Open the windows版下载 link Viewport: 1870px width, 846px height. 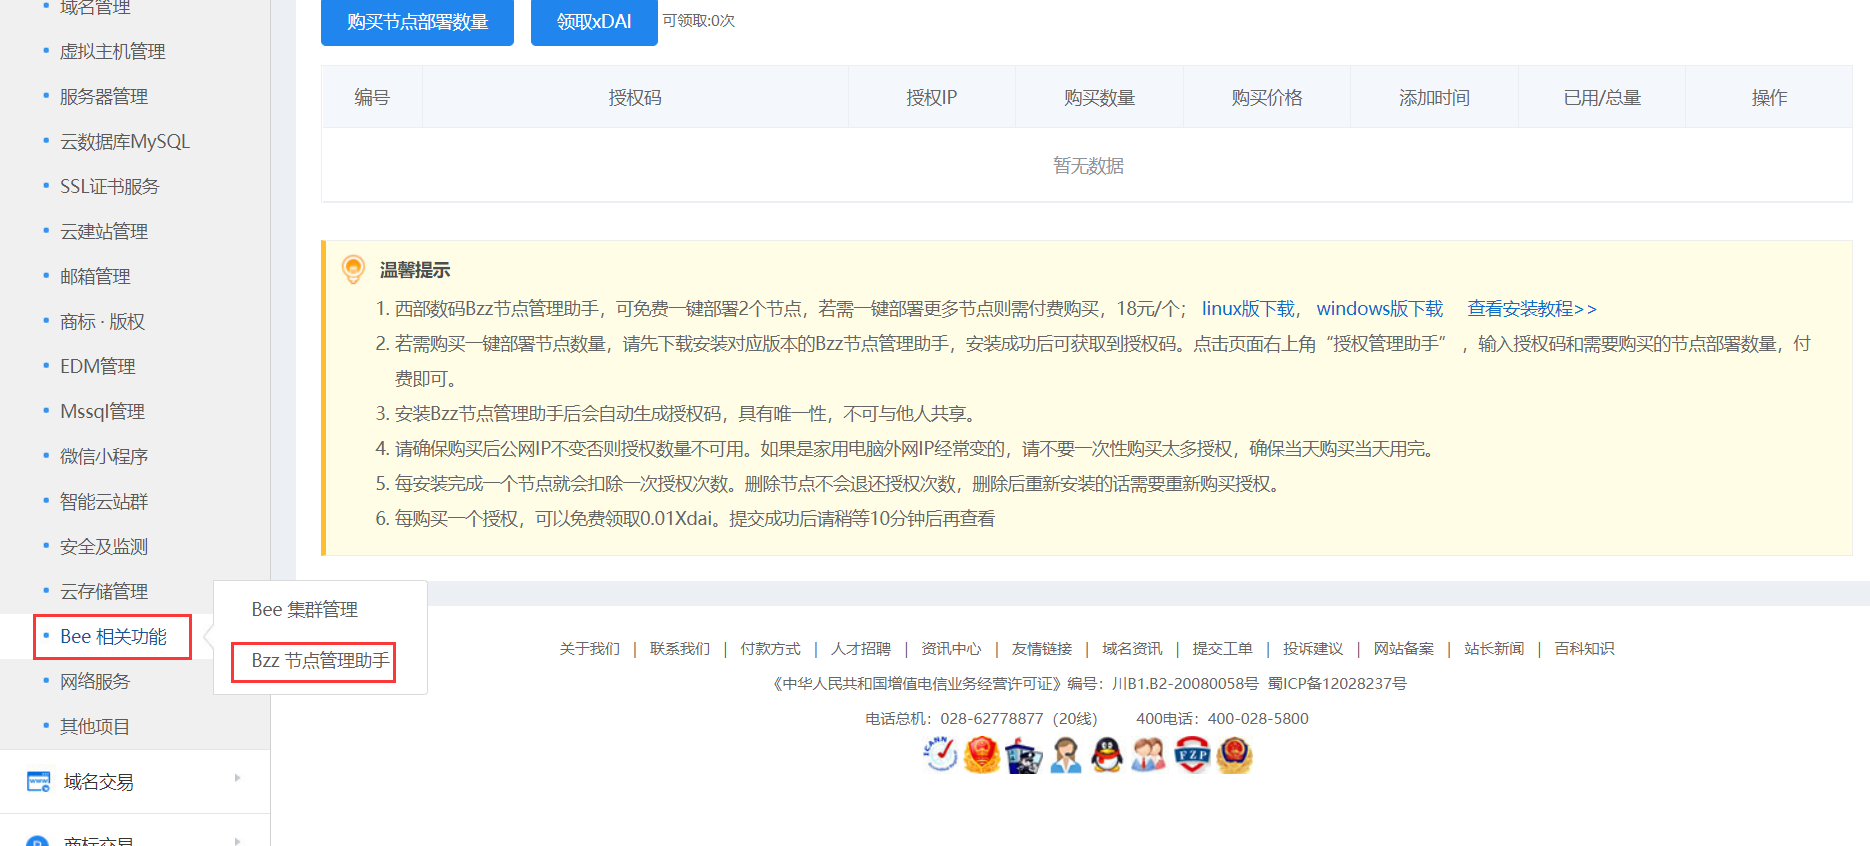[x=1379, y=309]
